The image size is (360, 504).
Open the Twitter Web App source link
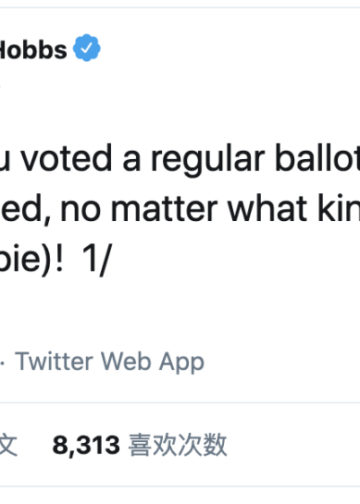coord(110,361)
